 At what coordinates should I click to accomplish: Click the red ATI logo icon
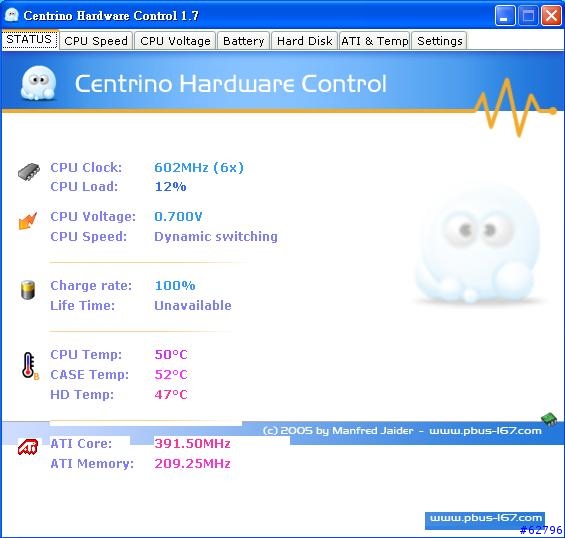[28, 448]
